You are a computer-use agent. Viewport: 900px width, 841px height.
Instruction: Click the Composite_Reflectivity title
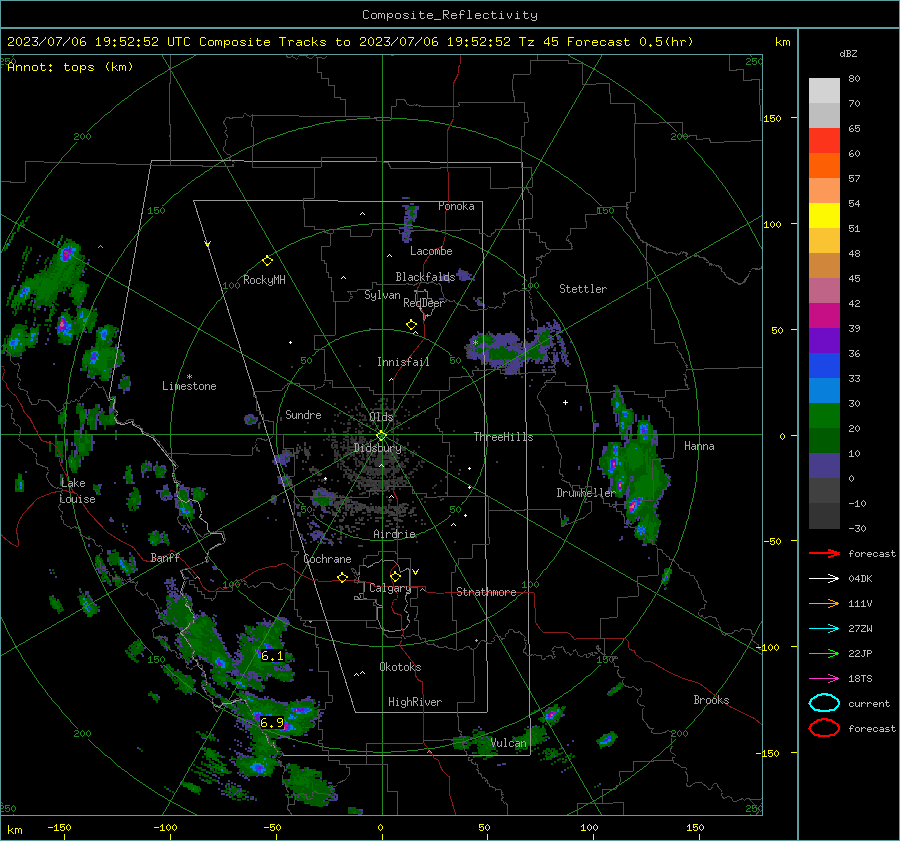(x=449, y=15)
